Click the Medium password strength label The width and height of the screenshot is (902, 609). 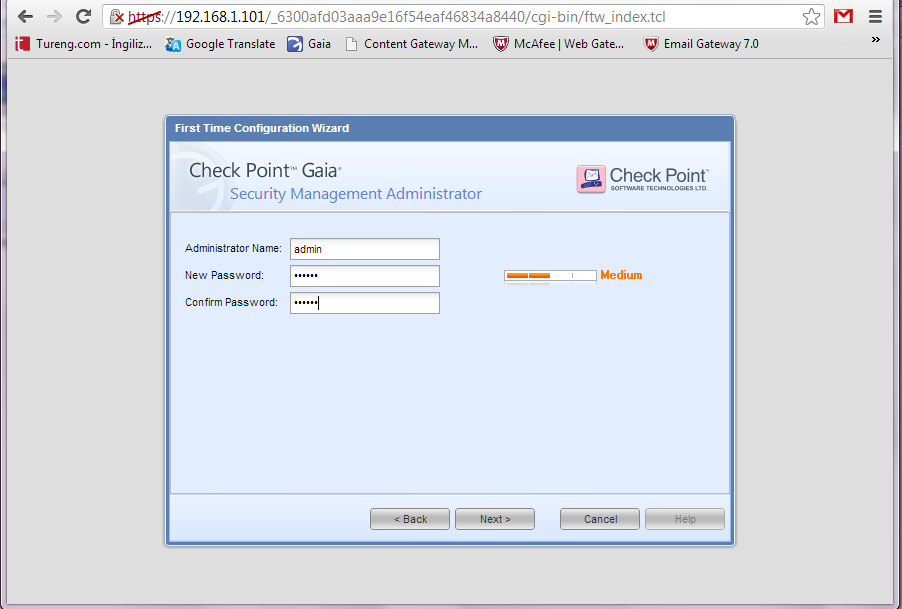click(621, 275)
